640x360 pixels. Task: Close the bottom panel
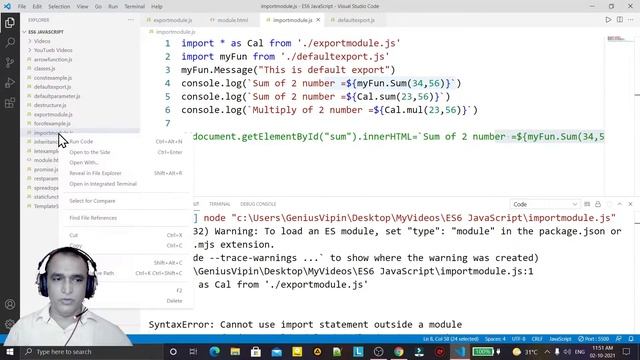[x=630, y=204]
